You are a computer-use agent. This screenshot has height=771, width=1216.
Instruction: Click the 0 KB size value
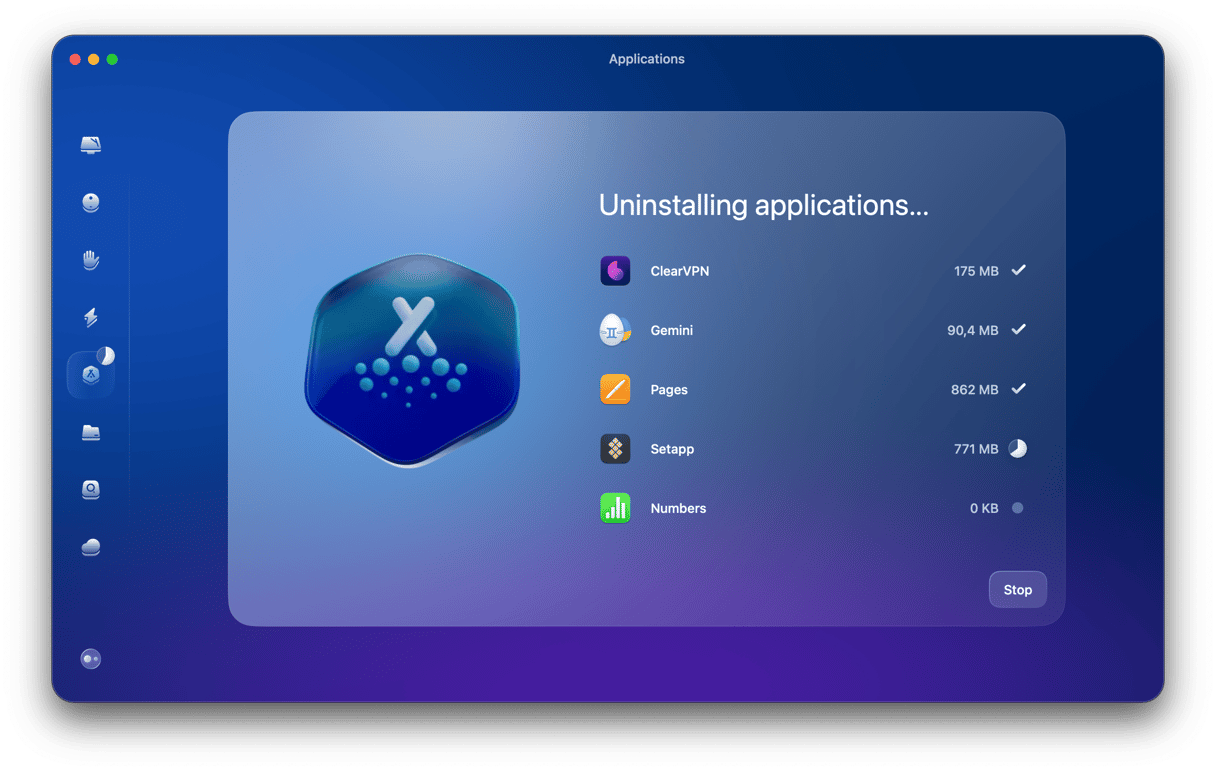(x=984, y=508)
